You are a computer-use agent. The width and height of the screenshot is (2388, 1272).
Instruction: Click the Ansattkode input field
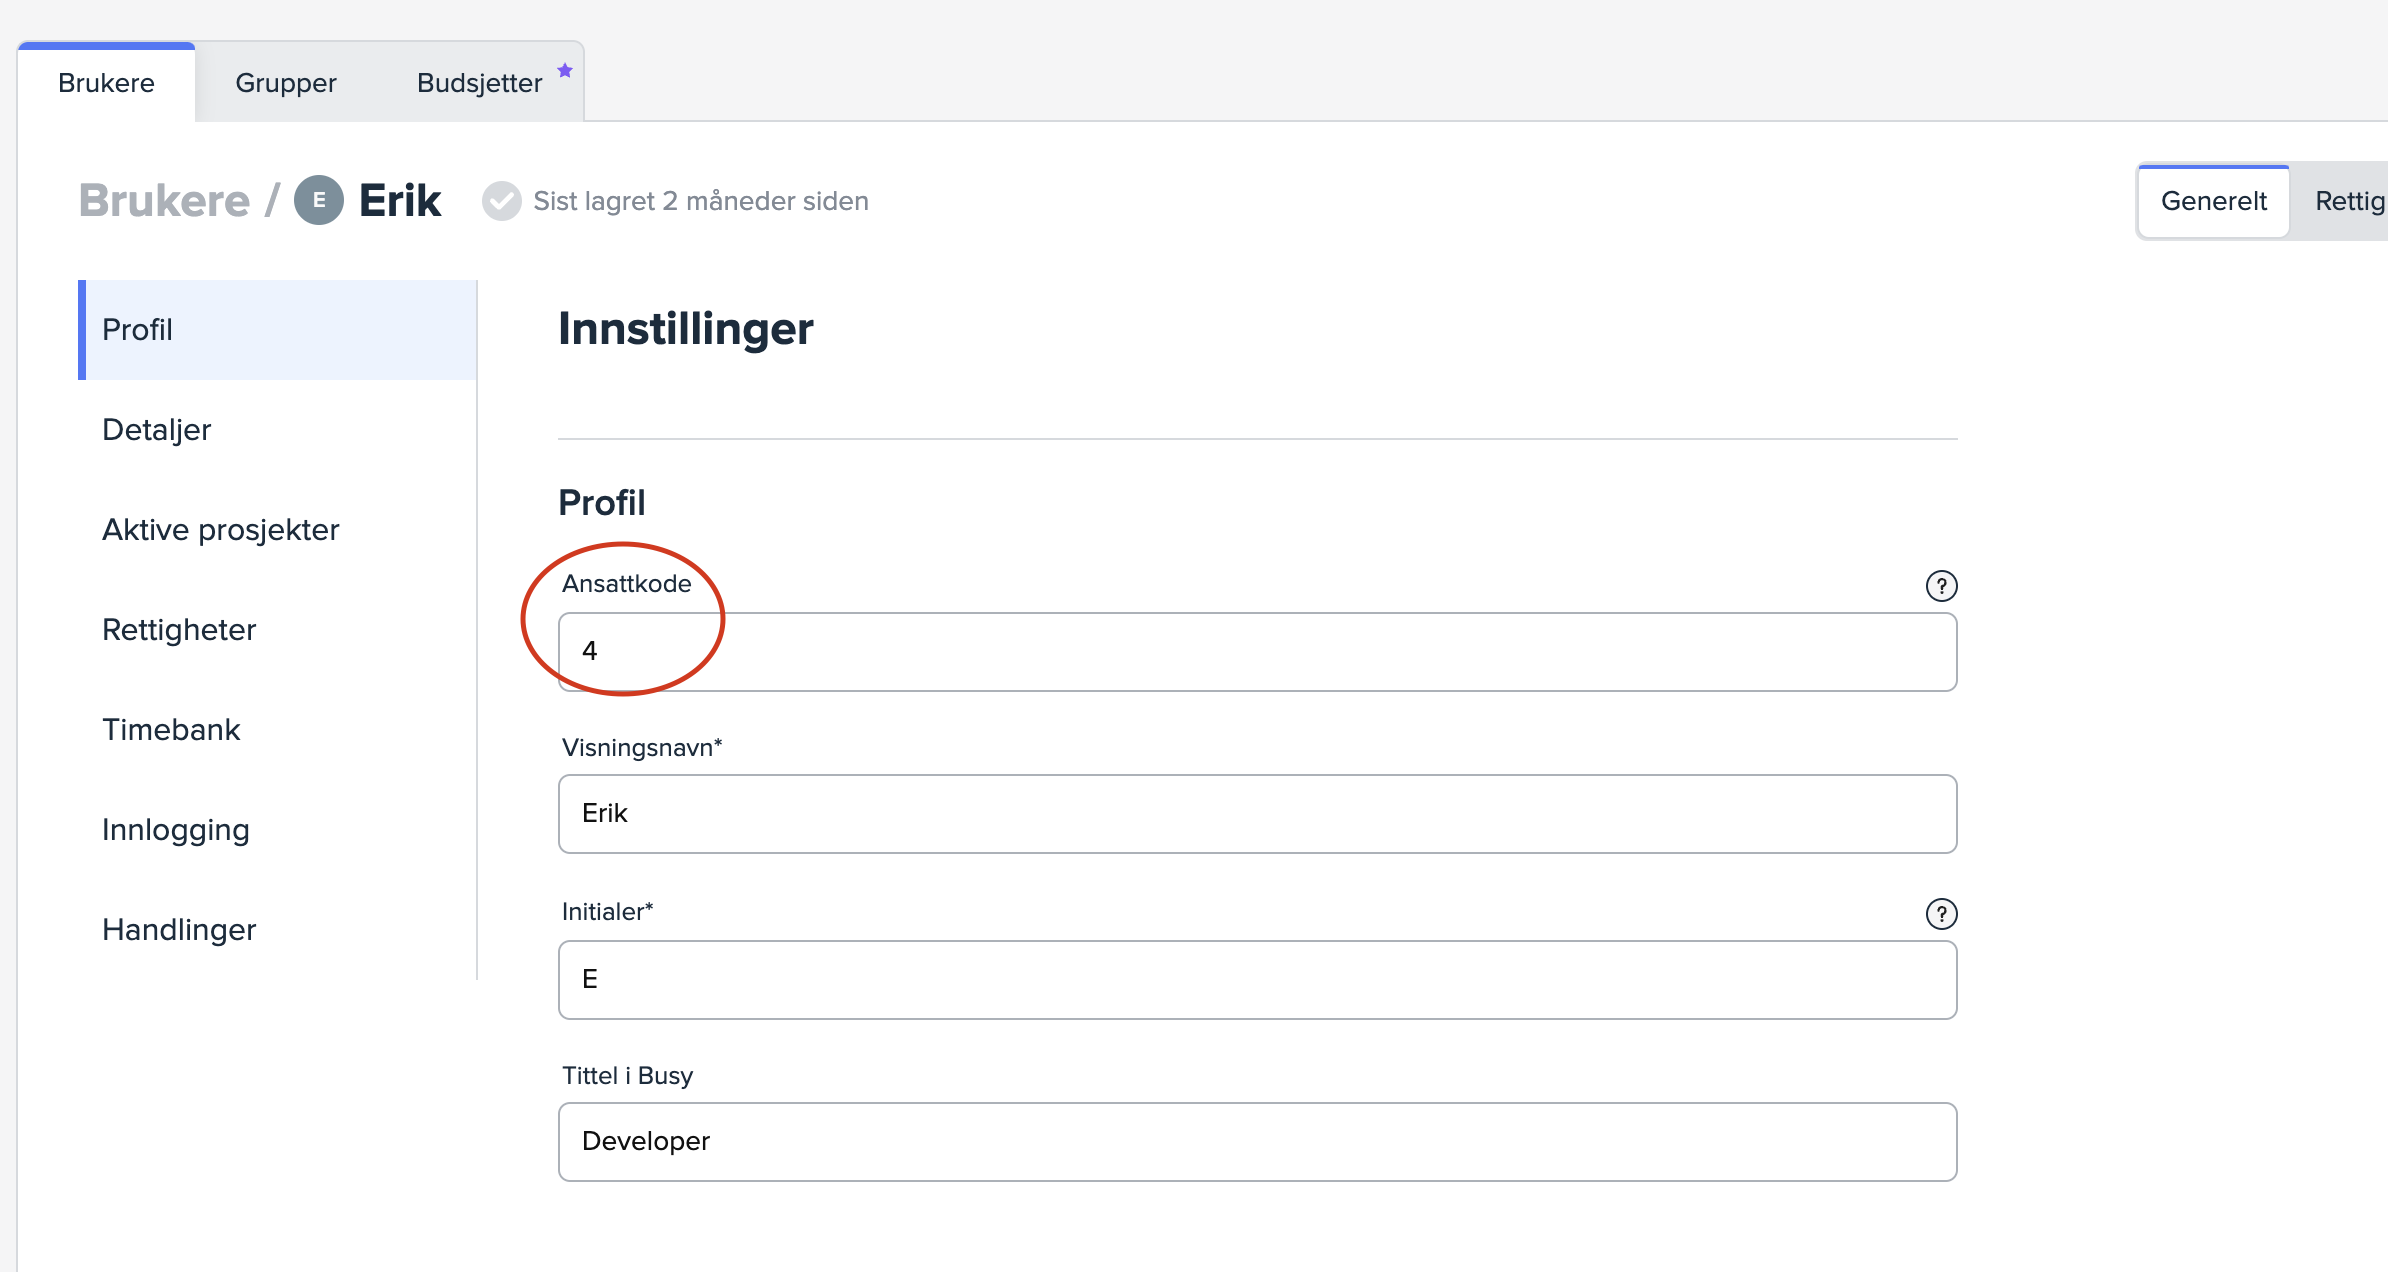pos(1257,652)
